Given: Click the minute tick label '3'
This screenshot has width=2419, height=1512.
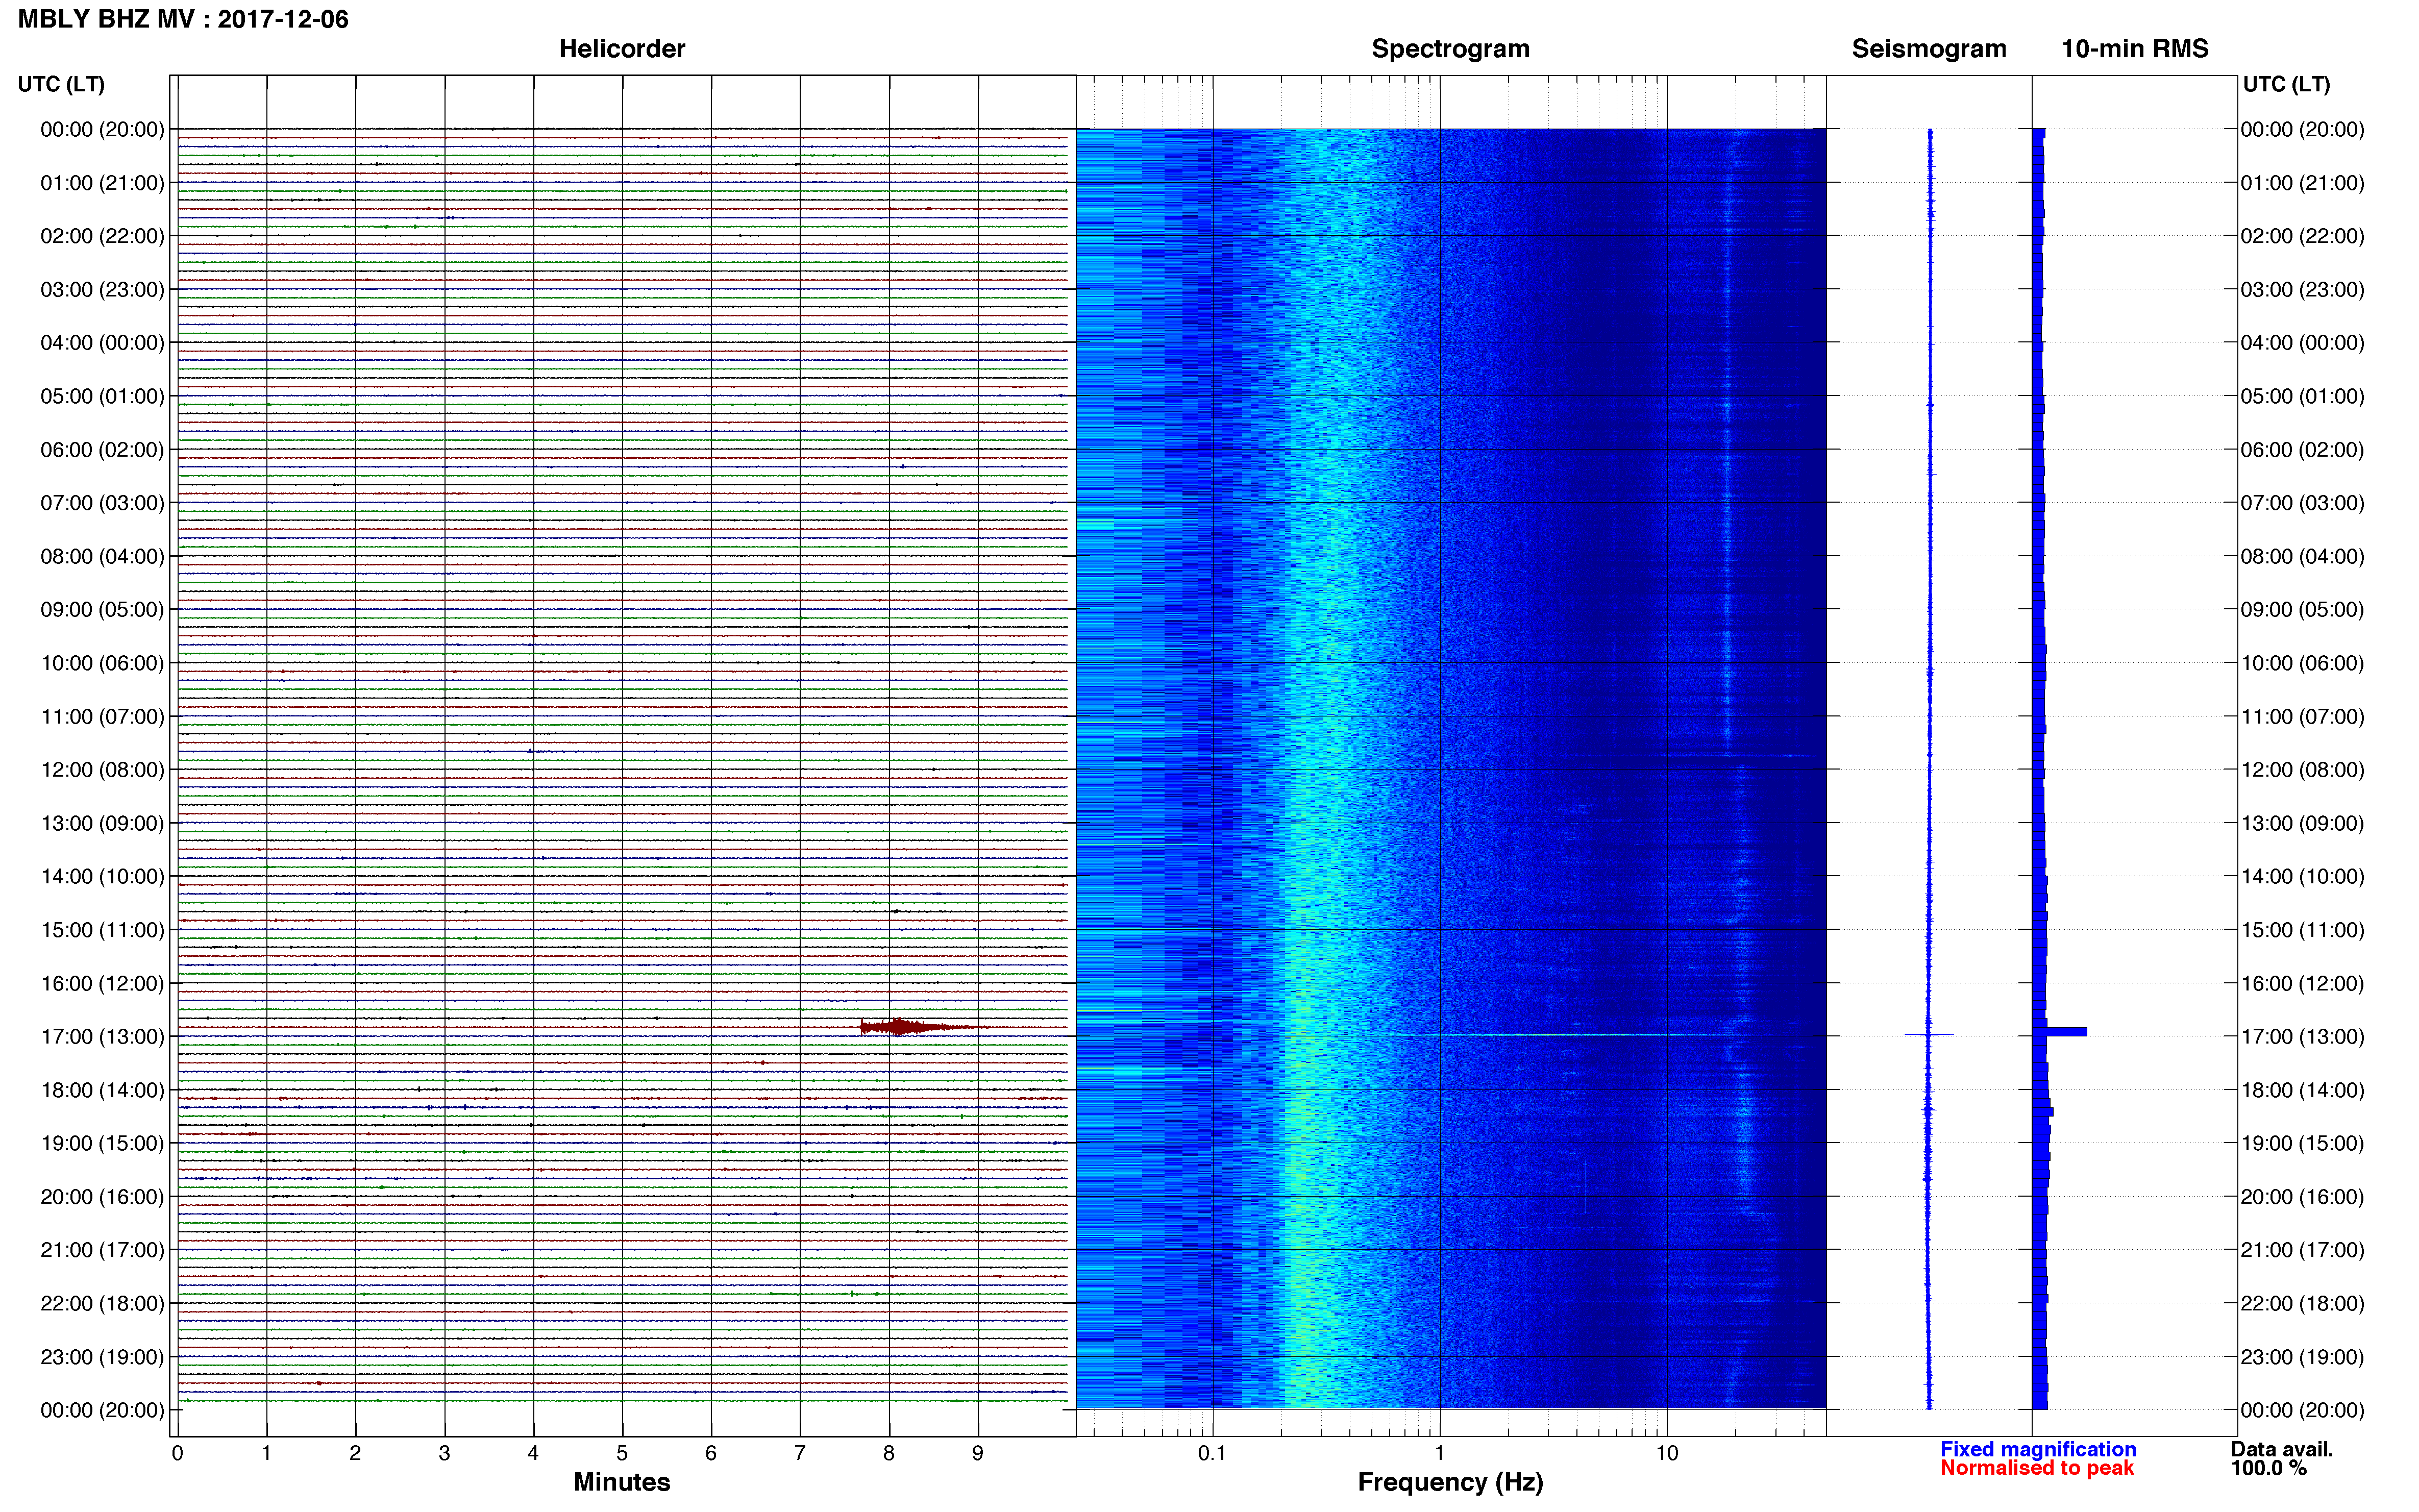Looking at the screenshot, I should point(444,1453).
